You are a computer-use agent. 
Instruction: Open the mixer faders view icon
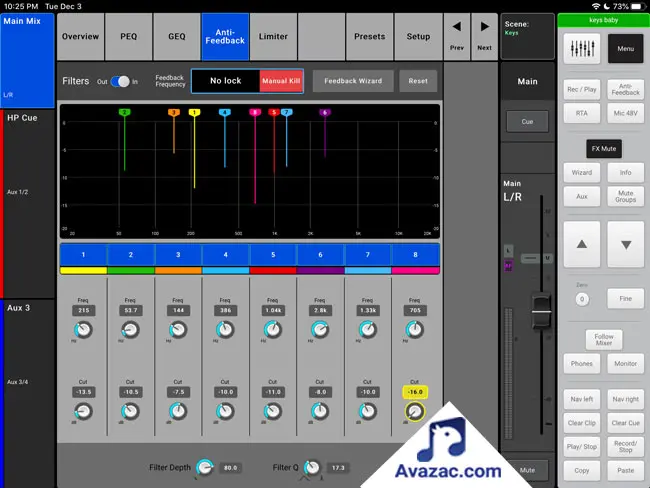click(x=582, y=49)
